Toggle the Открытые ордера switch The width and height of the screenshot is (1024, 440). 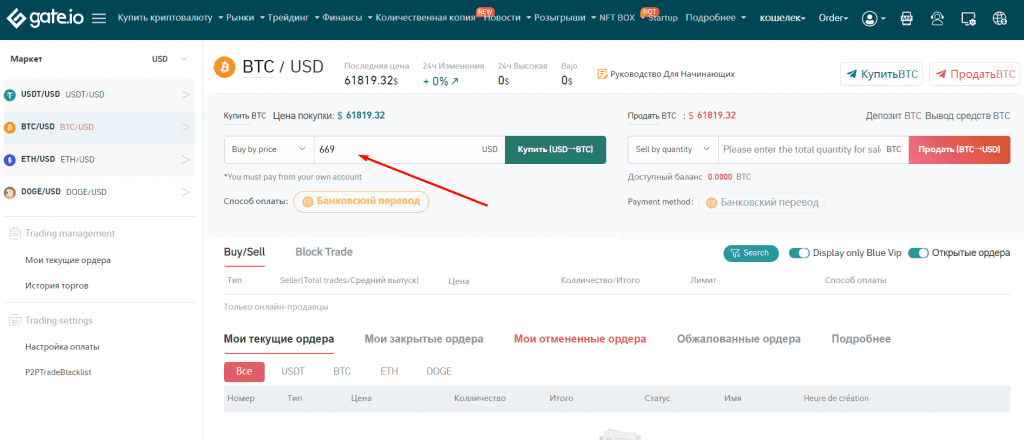tap(918, 253)
